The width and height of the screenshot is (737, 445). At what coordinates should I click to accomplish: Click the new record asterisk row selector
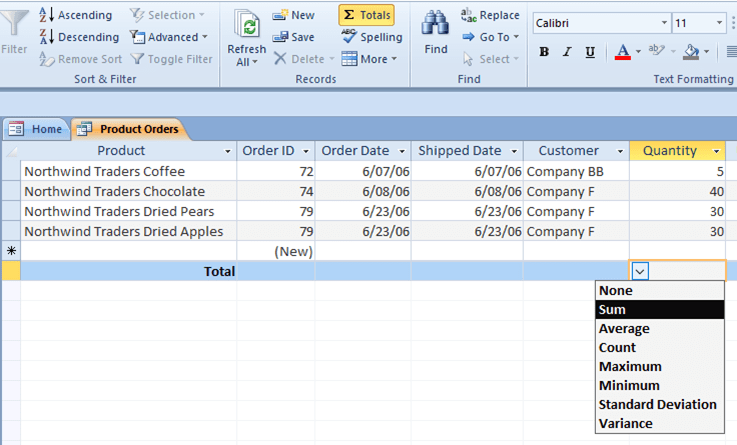pos(11,251)
